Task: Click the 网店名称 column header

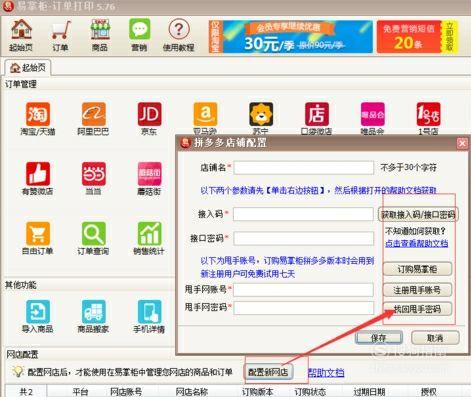Action: [192, 392]
